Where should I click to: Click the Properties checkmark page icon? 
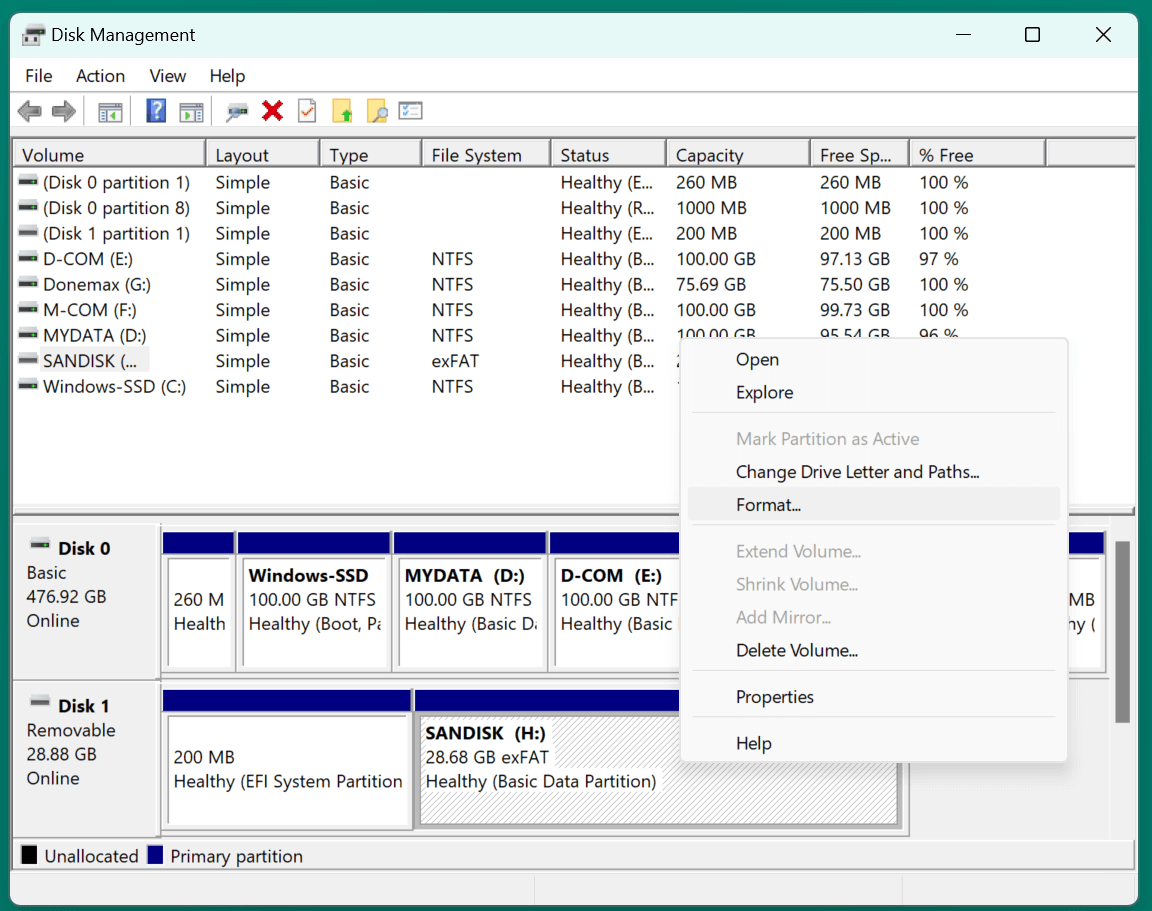click(x=307, y=111)
